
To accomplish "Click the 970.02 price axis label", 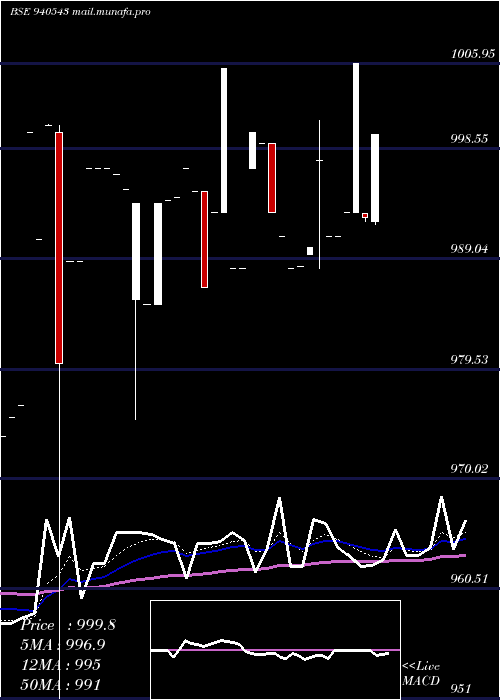I will (x=469, y=469).
